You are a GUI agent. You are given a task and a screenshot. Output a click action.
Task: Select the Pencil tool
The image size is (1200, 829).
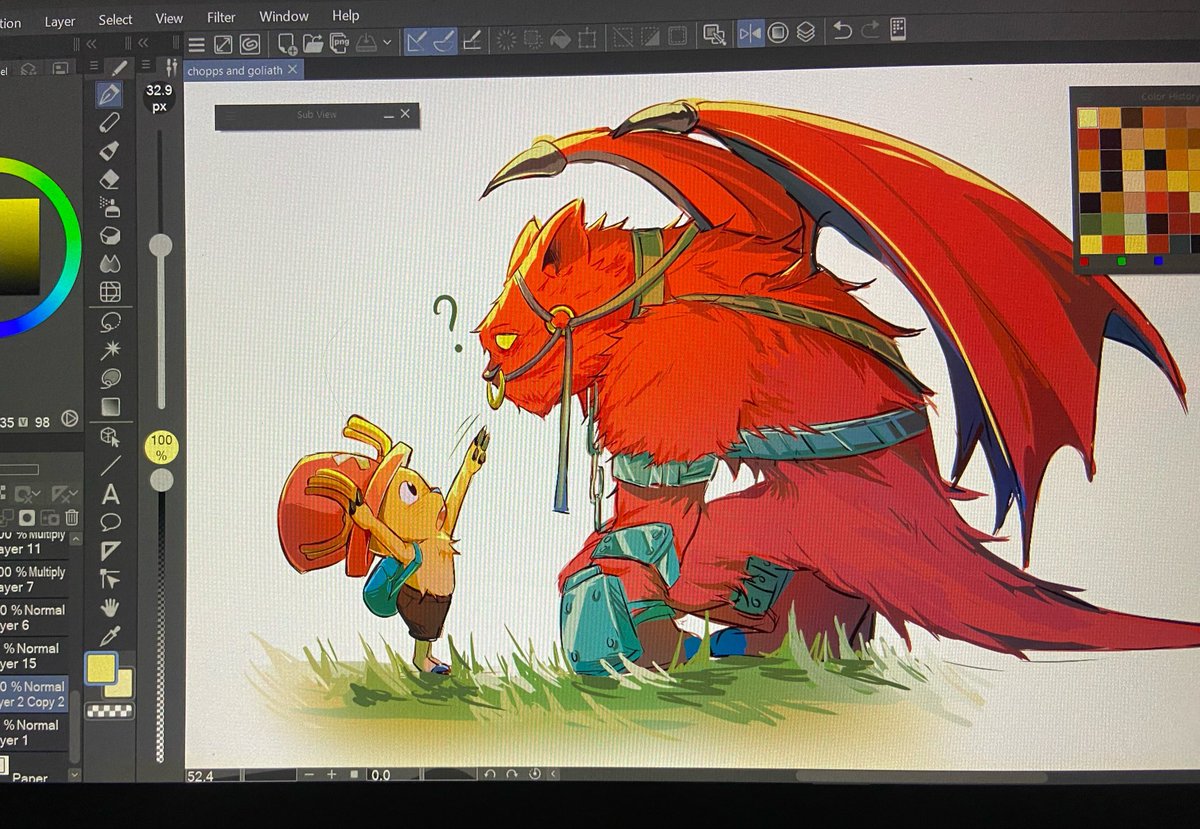[108, 121]
